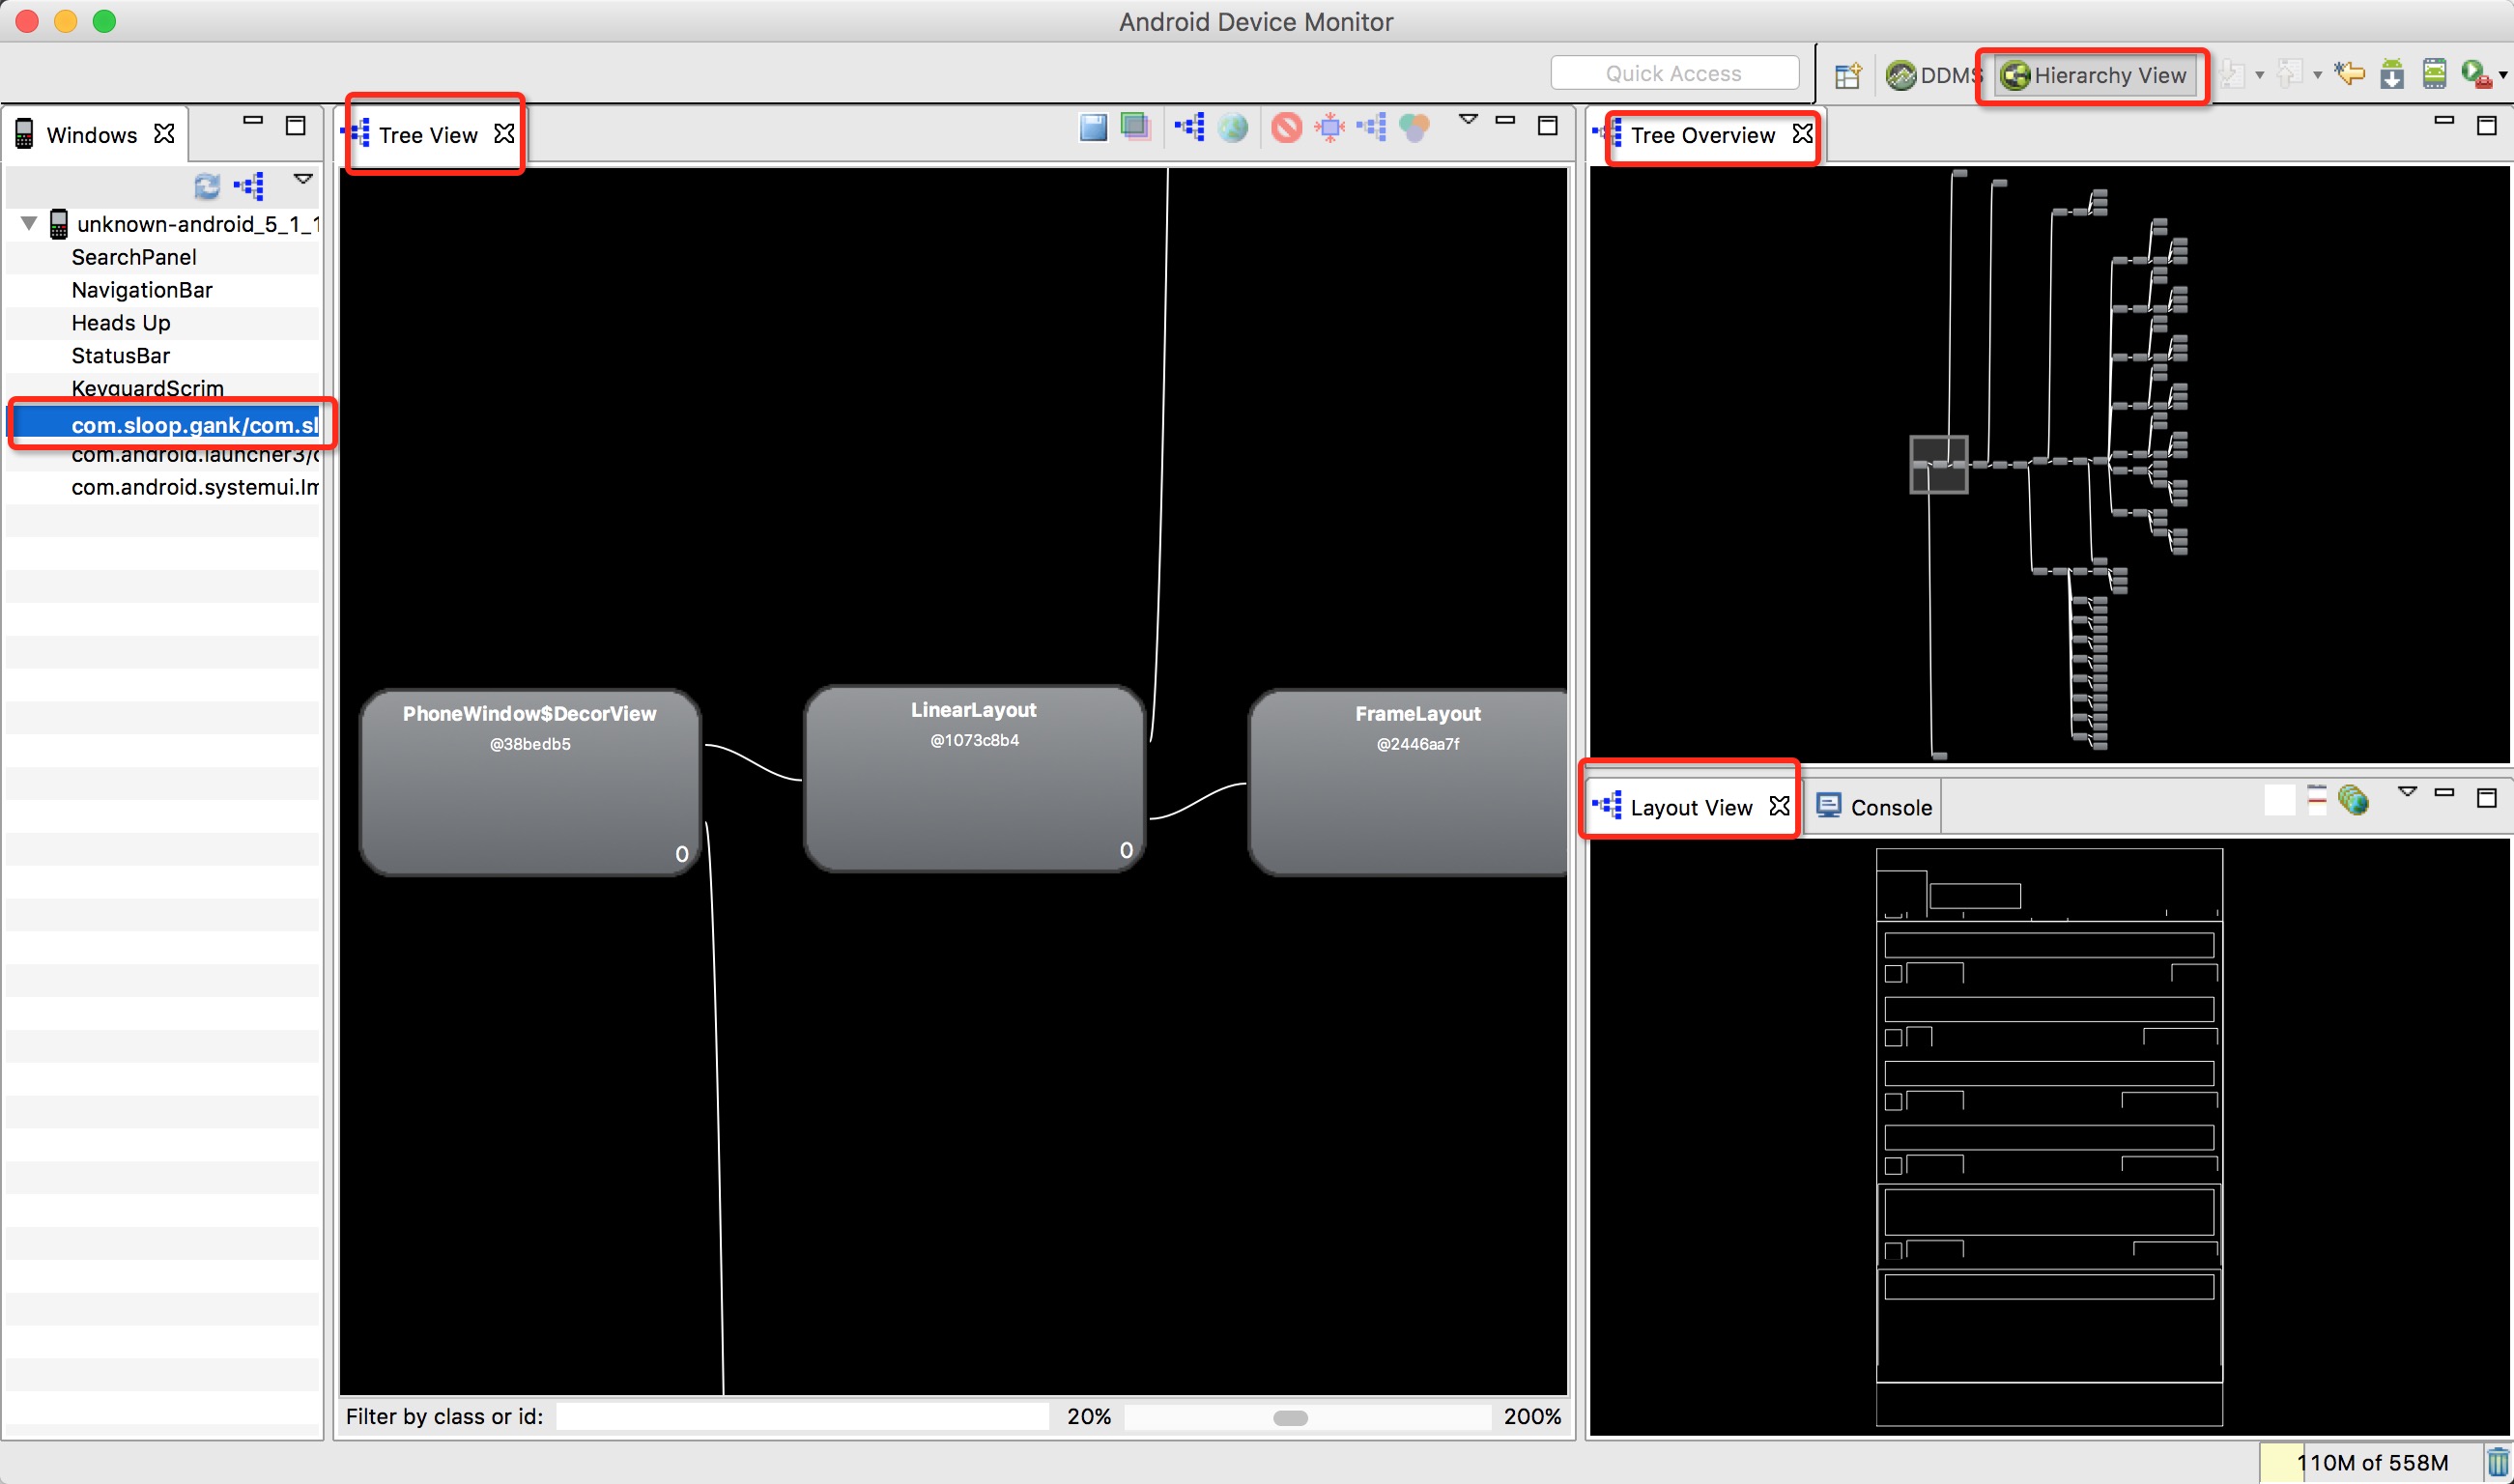The image size is (2514, 1484).
Task: Expand the run tool dropdown arrow
Action: pos(2503,75)
